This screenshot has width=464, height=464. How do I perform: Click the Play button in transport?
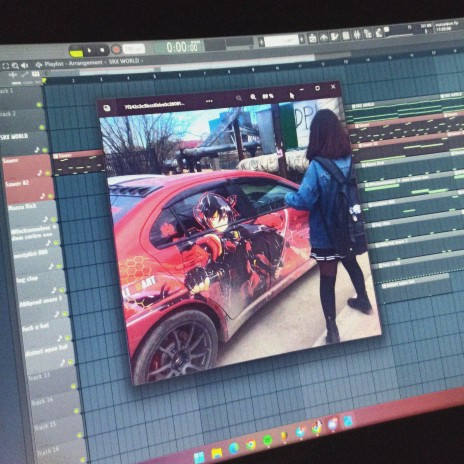click(89, 51)
